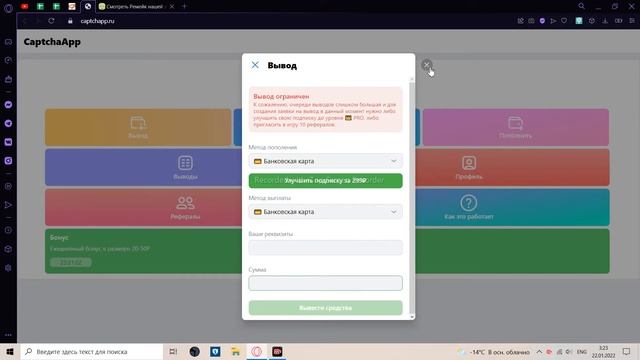Open the downloads arrow icon
Viewport: 640px width, 360px height.
(x=605, y=21)
